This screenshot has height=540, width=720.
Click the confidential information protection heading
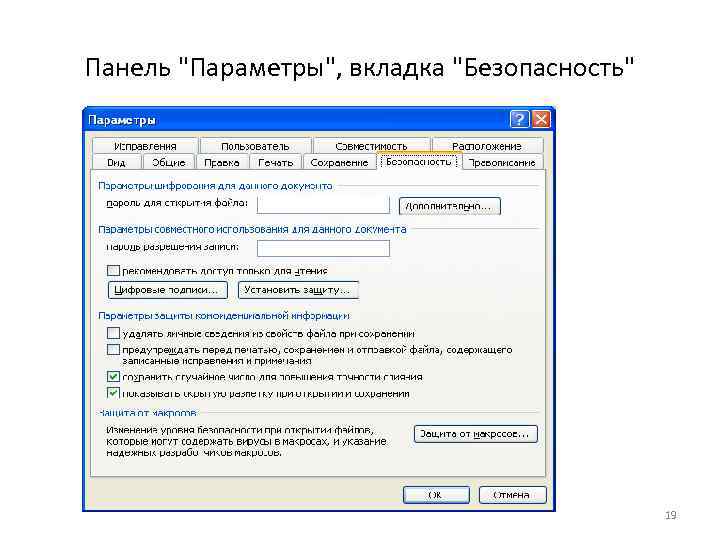(x=224, y=316)
